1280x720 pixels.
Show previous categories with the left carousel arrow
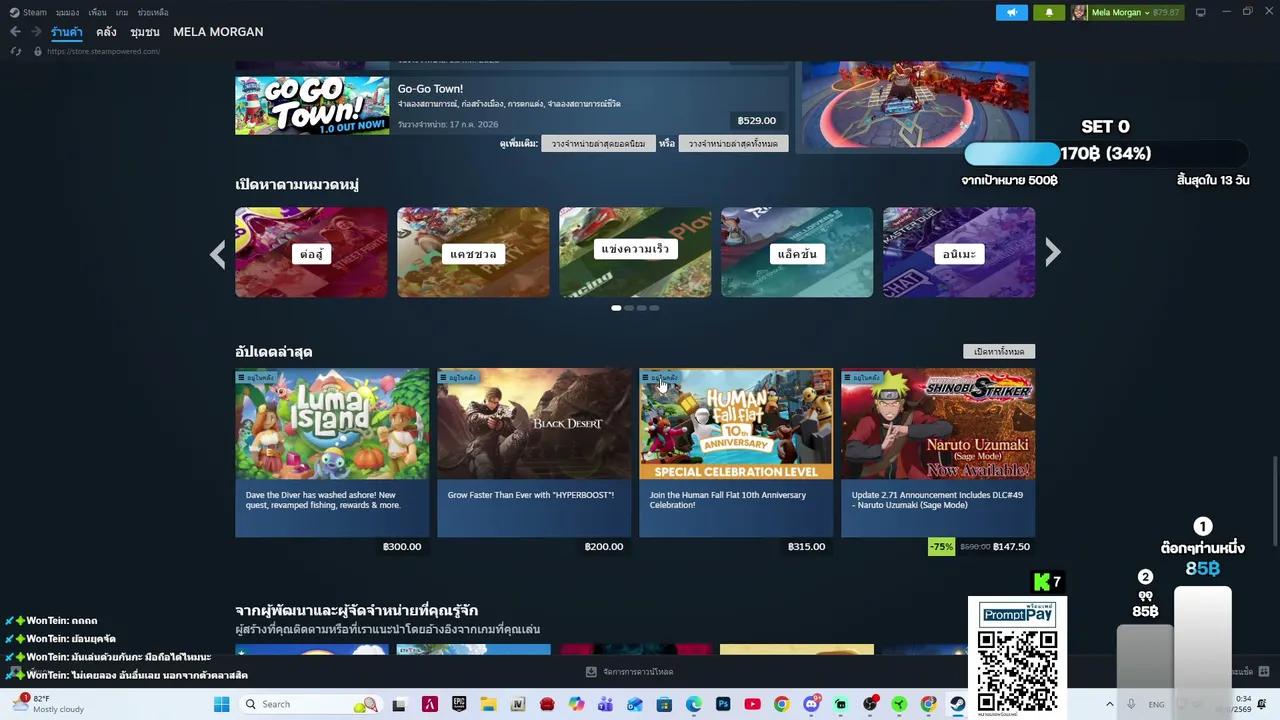[217, 253]
